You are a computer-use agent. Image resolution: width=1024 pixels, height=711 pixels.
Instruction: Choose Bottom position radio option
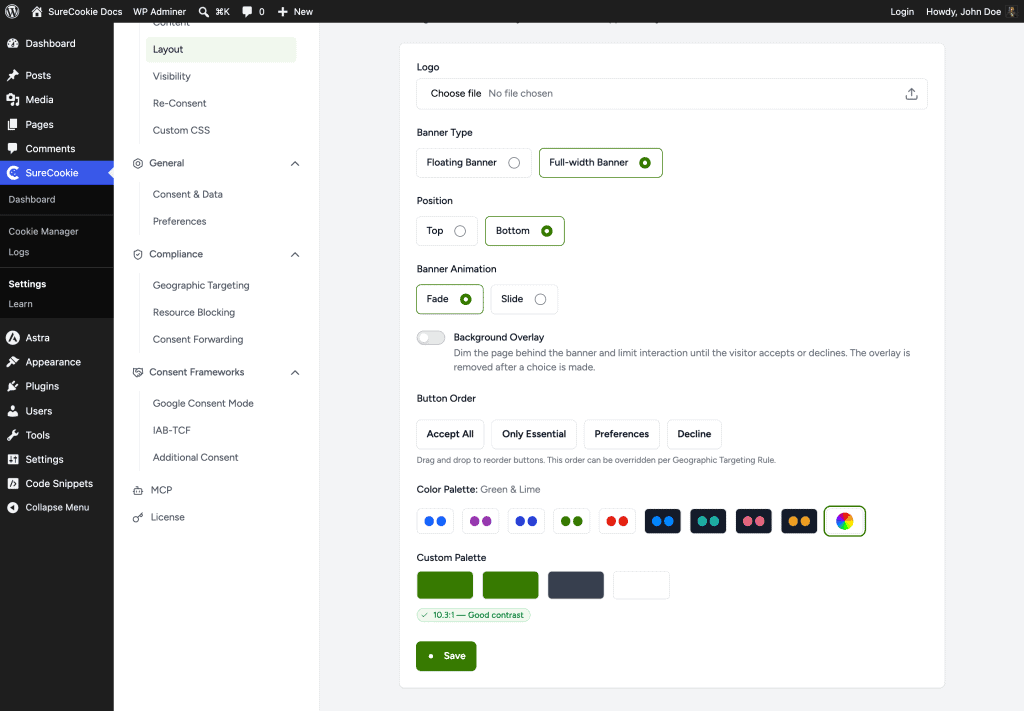pos(524,231)
